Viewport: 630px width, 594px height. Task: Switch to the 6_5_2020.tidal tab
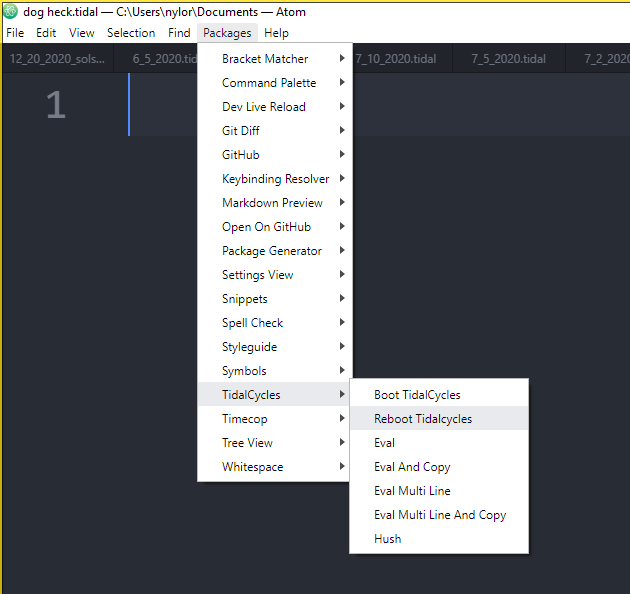156,59
